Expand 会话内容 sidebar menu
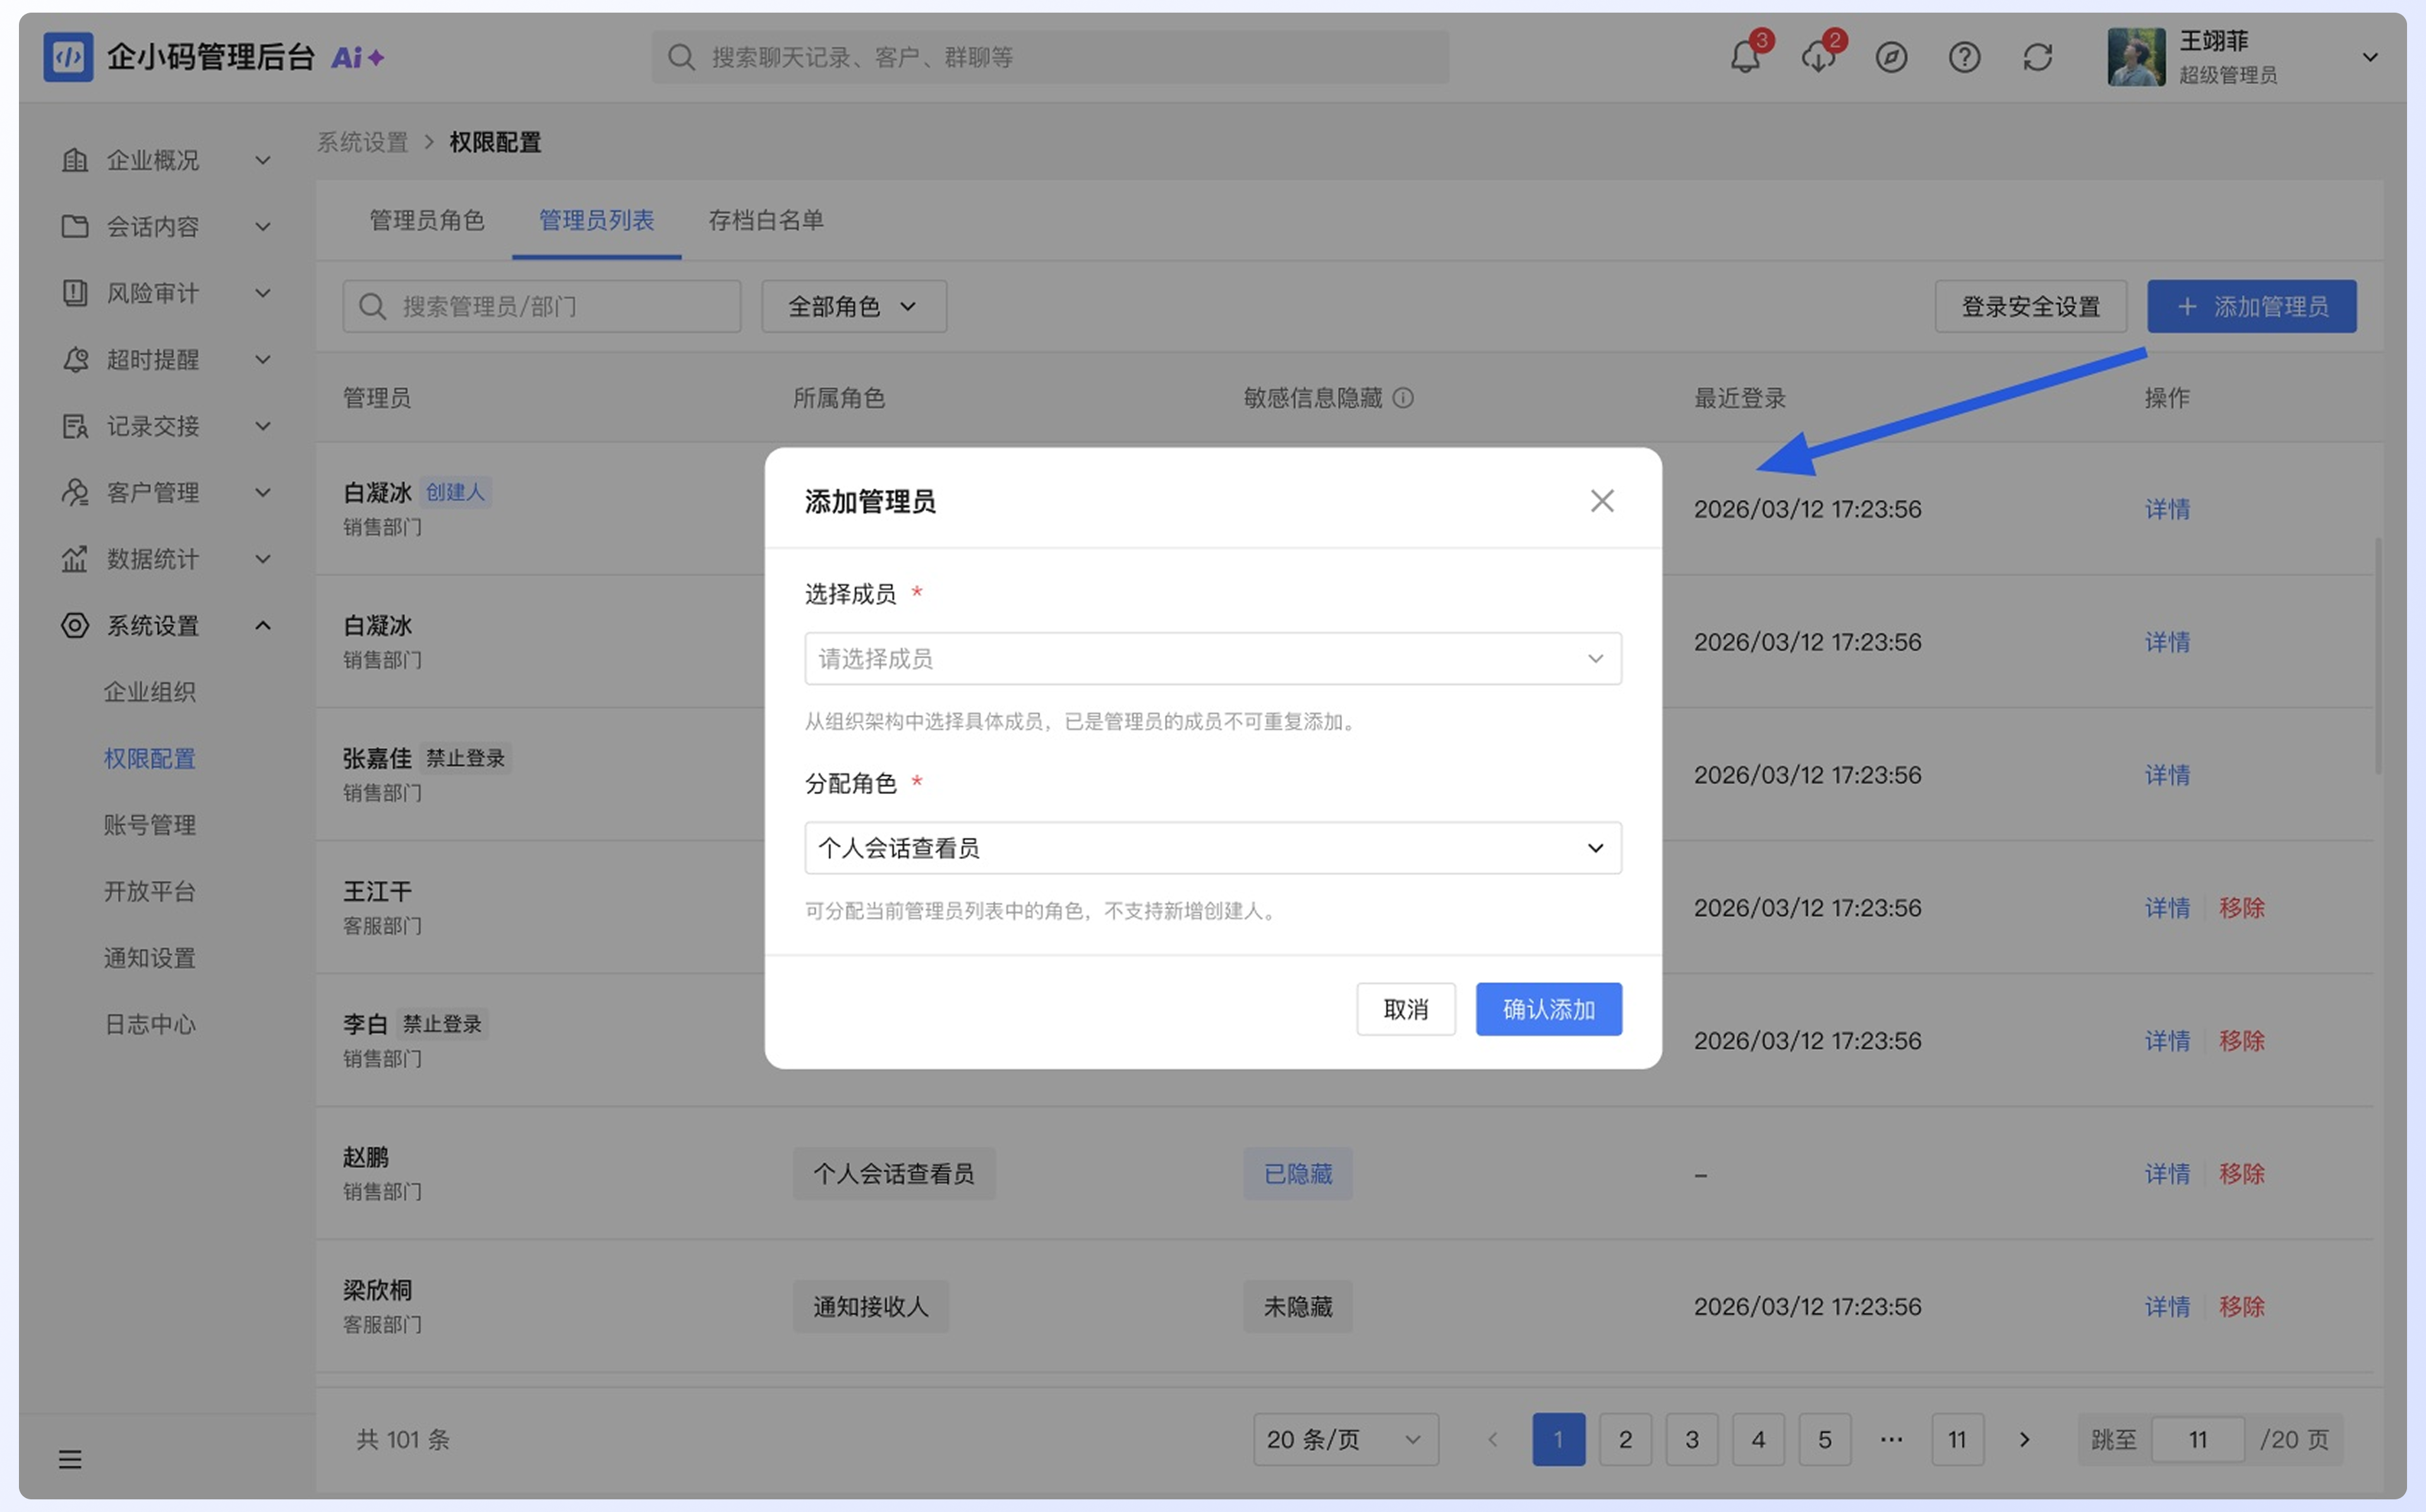The height and width of the screenshot is (1512, 2426). (166, 226)
